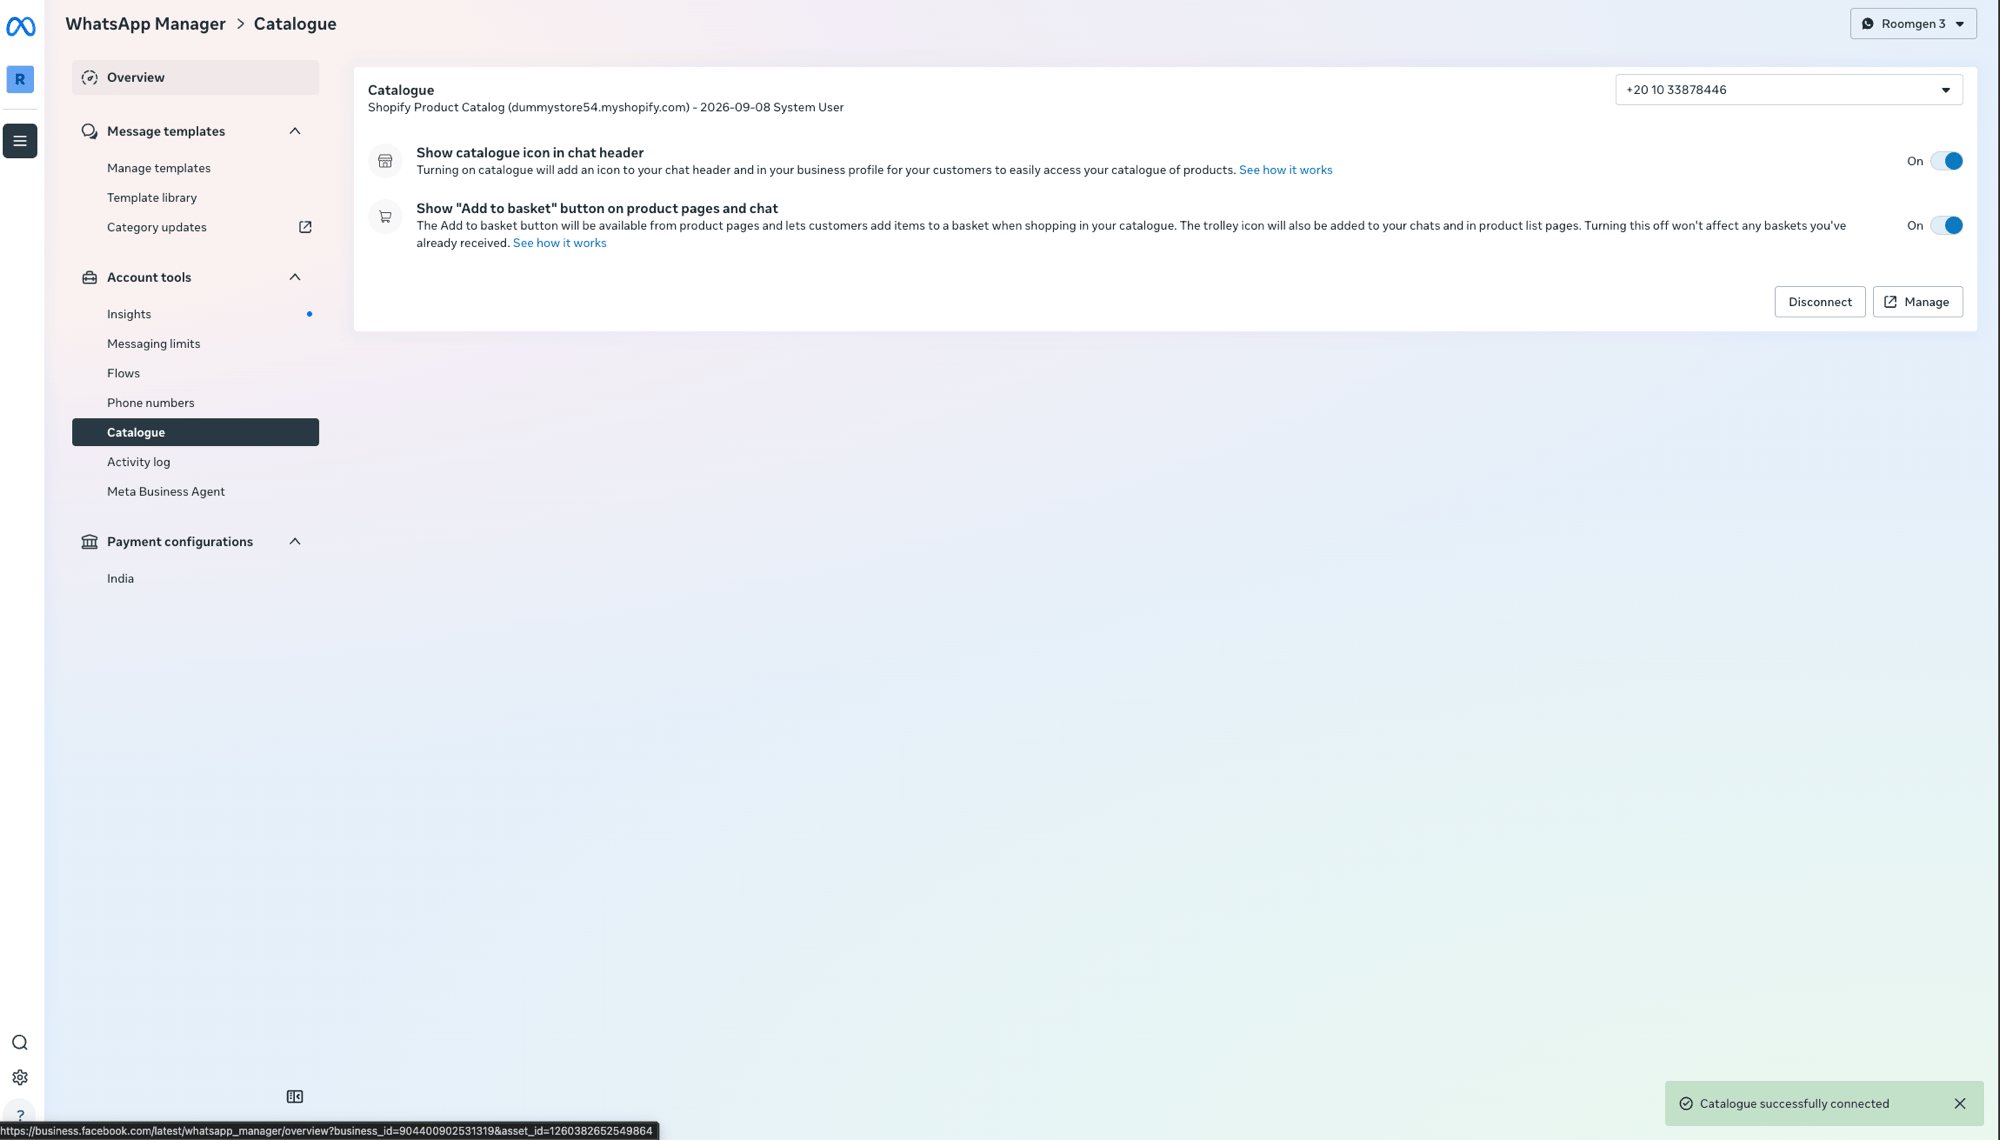Click the Shopify Product Catalog description text
This screenshot has width=2000, height=1140.
[x=606, y=107]
